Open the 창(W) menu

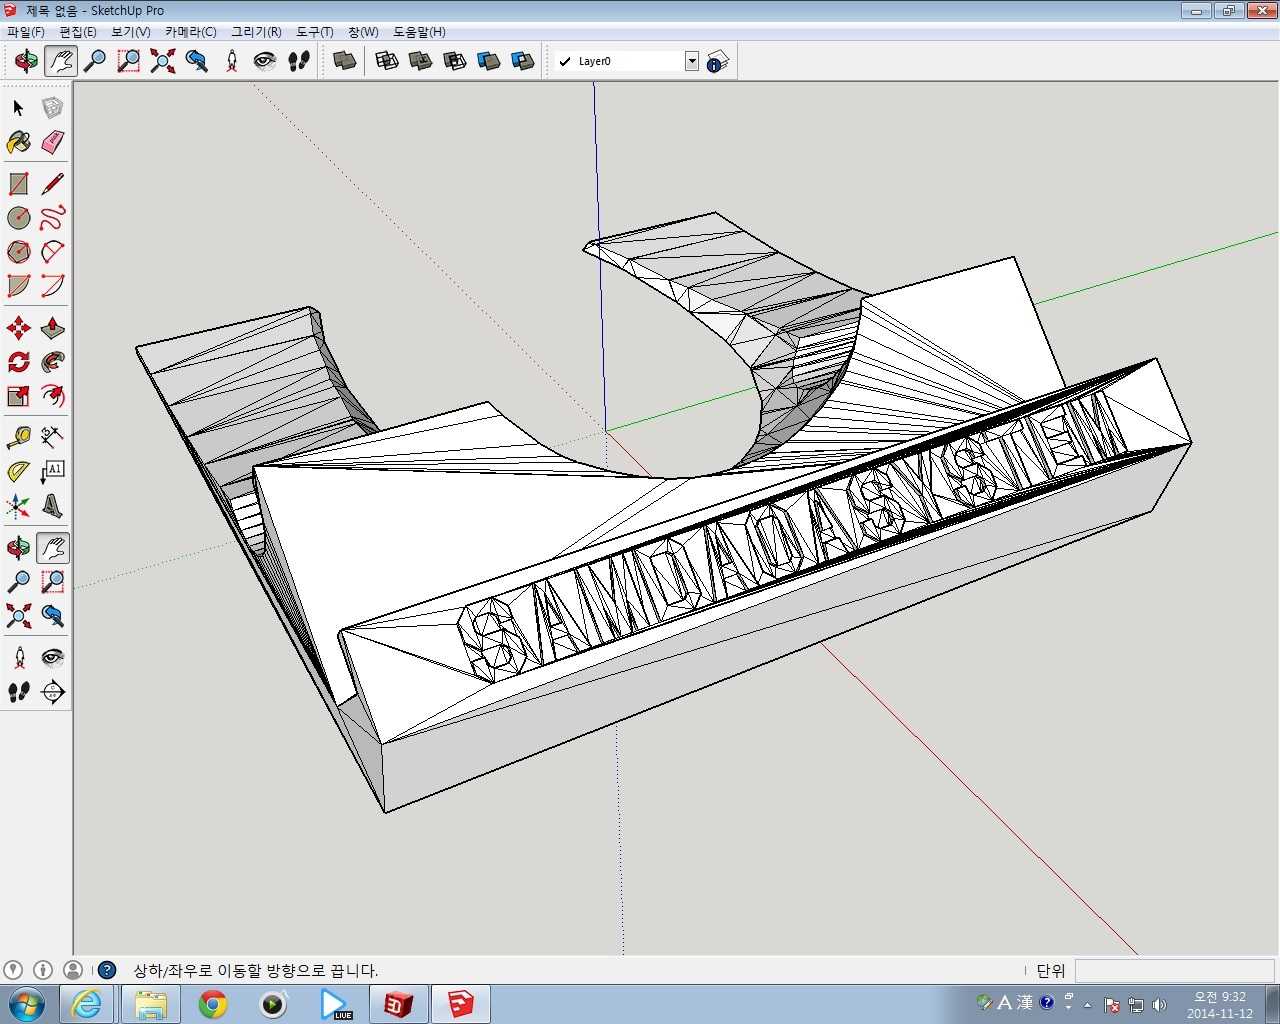point(363,32)
